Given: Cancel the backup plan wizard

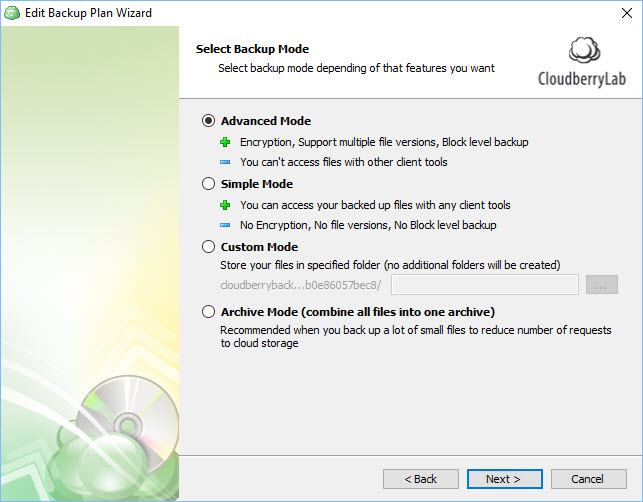Looking at the screenshot, I should tap(588, 479).
